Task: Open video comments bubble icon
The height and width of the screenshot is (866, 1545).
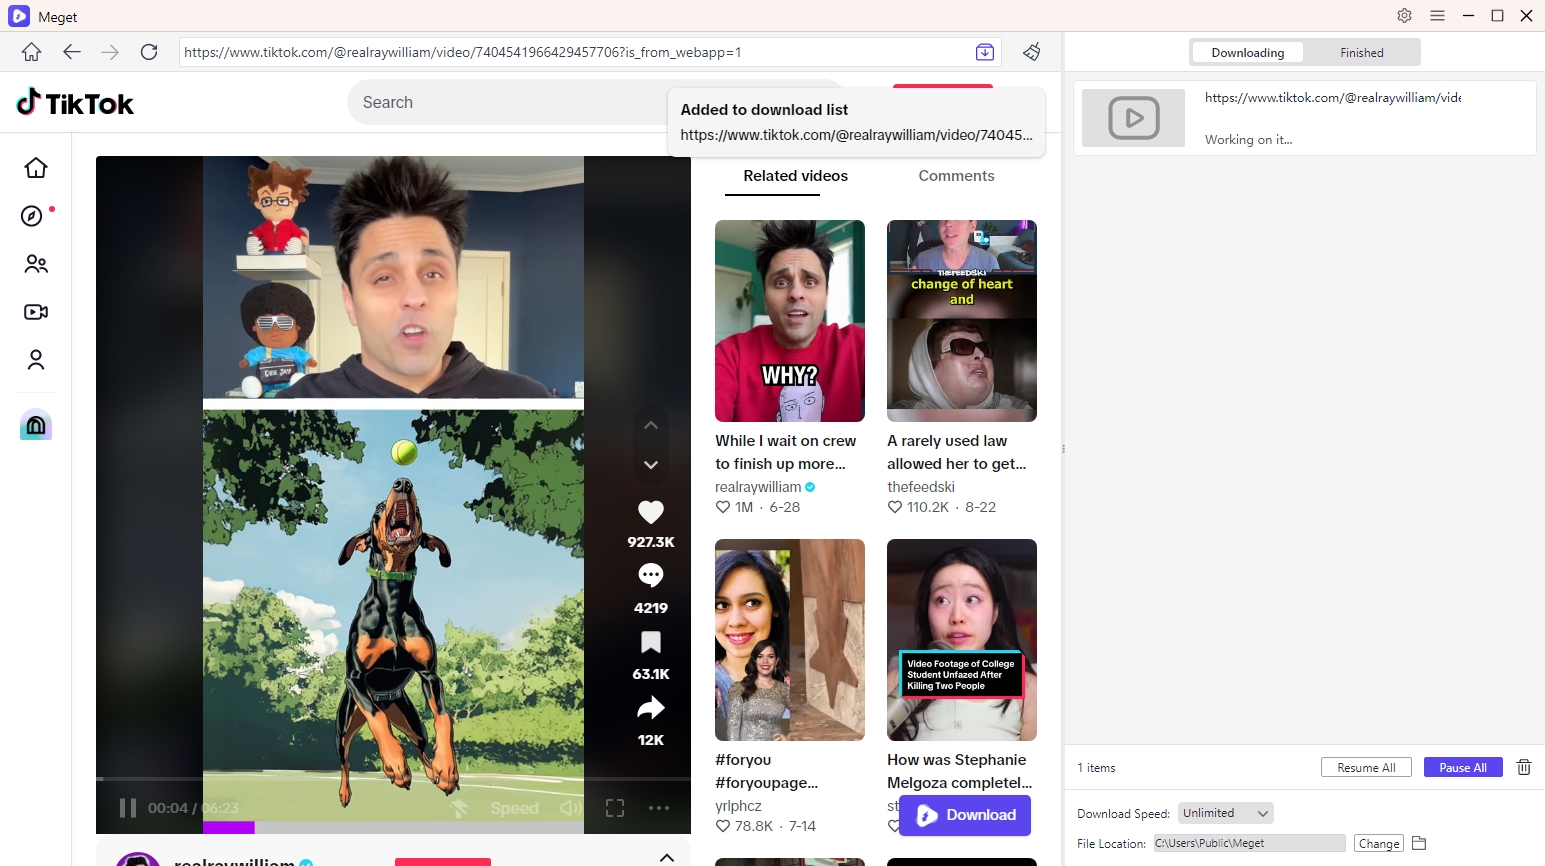Action: pyautogui.click(x=651, y=575)
